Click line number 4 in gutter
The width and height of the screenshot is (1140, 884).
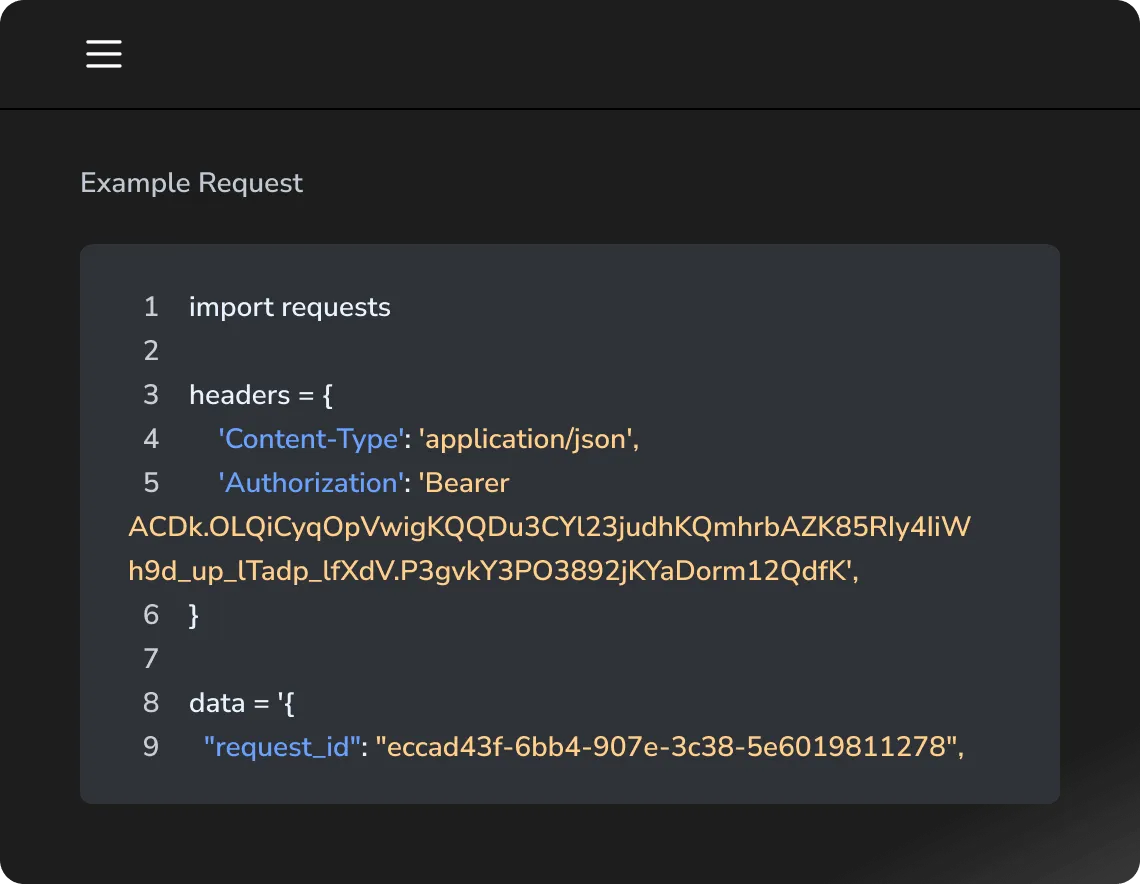(151, 439)
